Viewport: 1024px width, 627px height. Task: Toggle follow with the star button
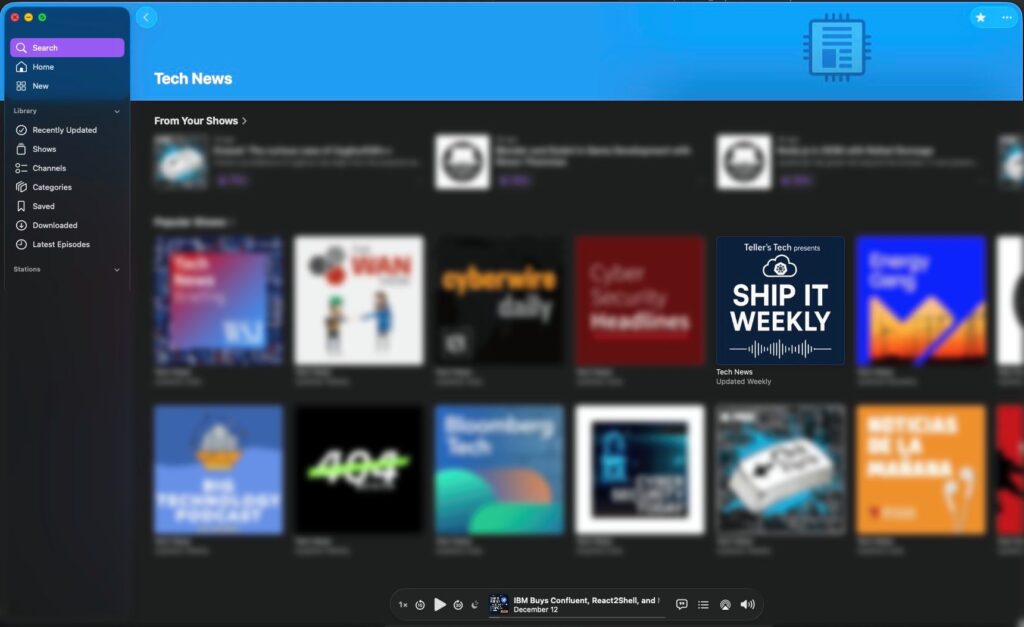click(x=981, y=17)
